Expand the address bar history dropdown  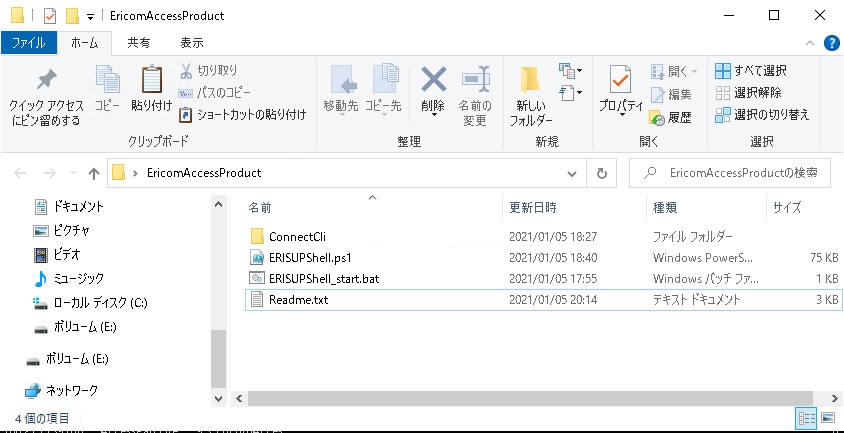click(574, 173)
